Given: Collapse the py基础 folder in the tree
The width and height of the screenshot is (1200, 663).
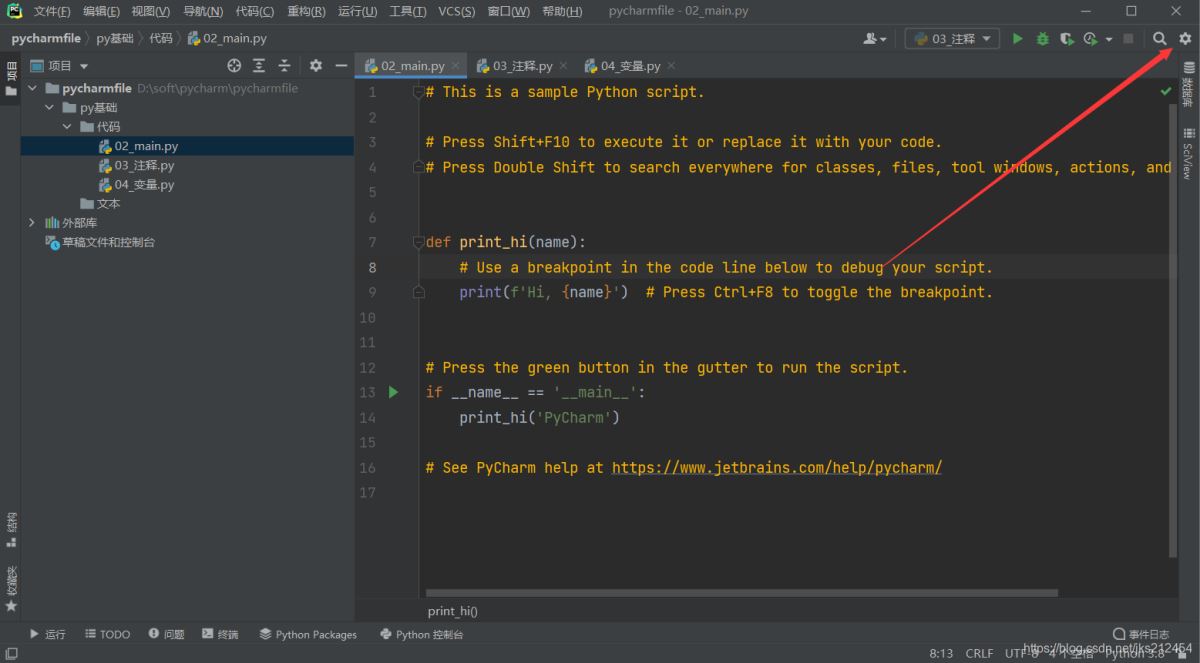Looking at the screenshot, I should (50, 108).
